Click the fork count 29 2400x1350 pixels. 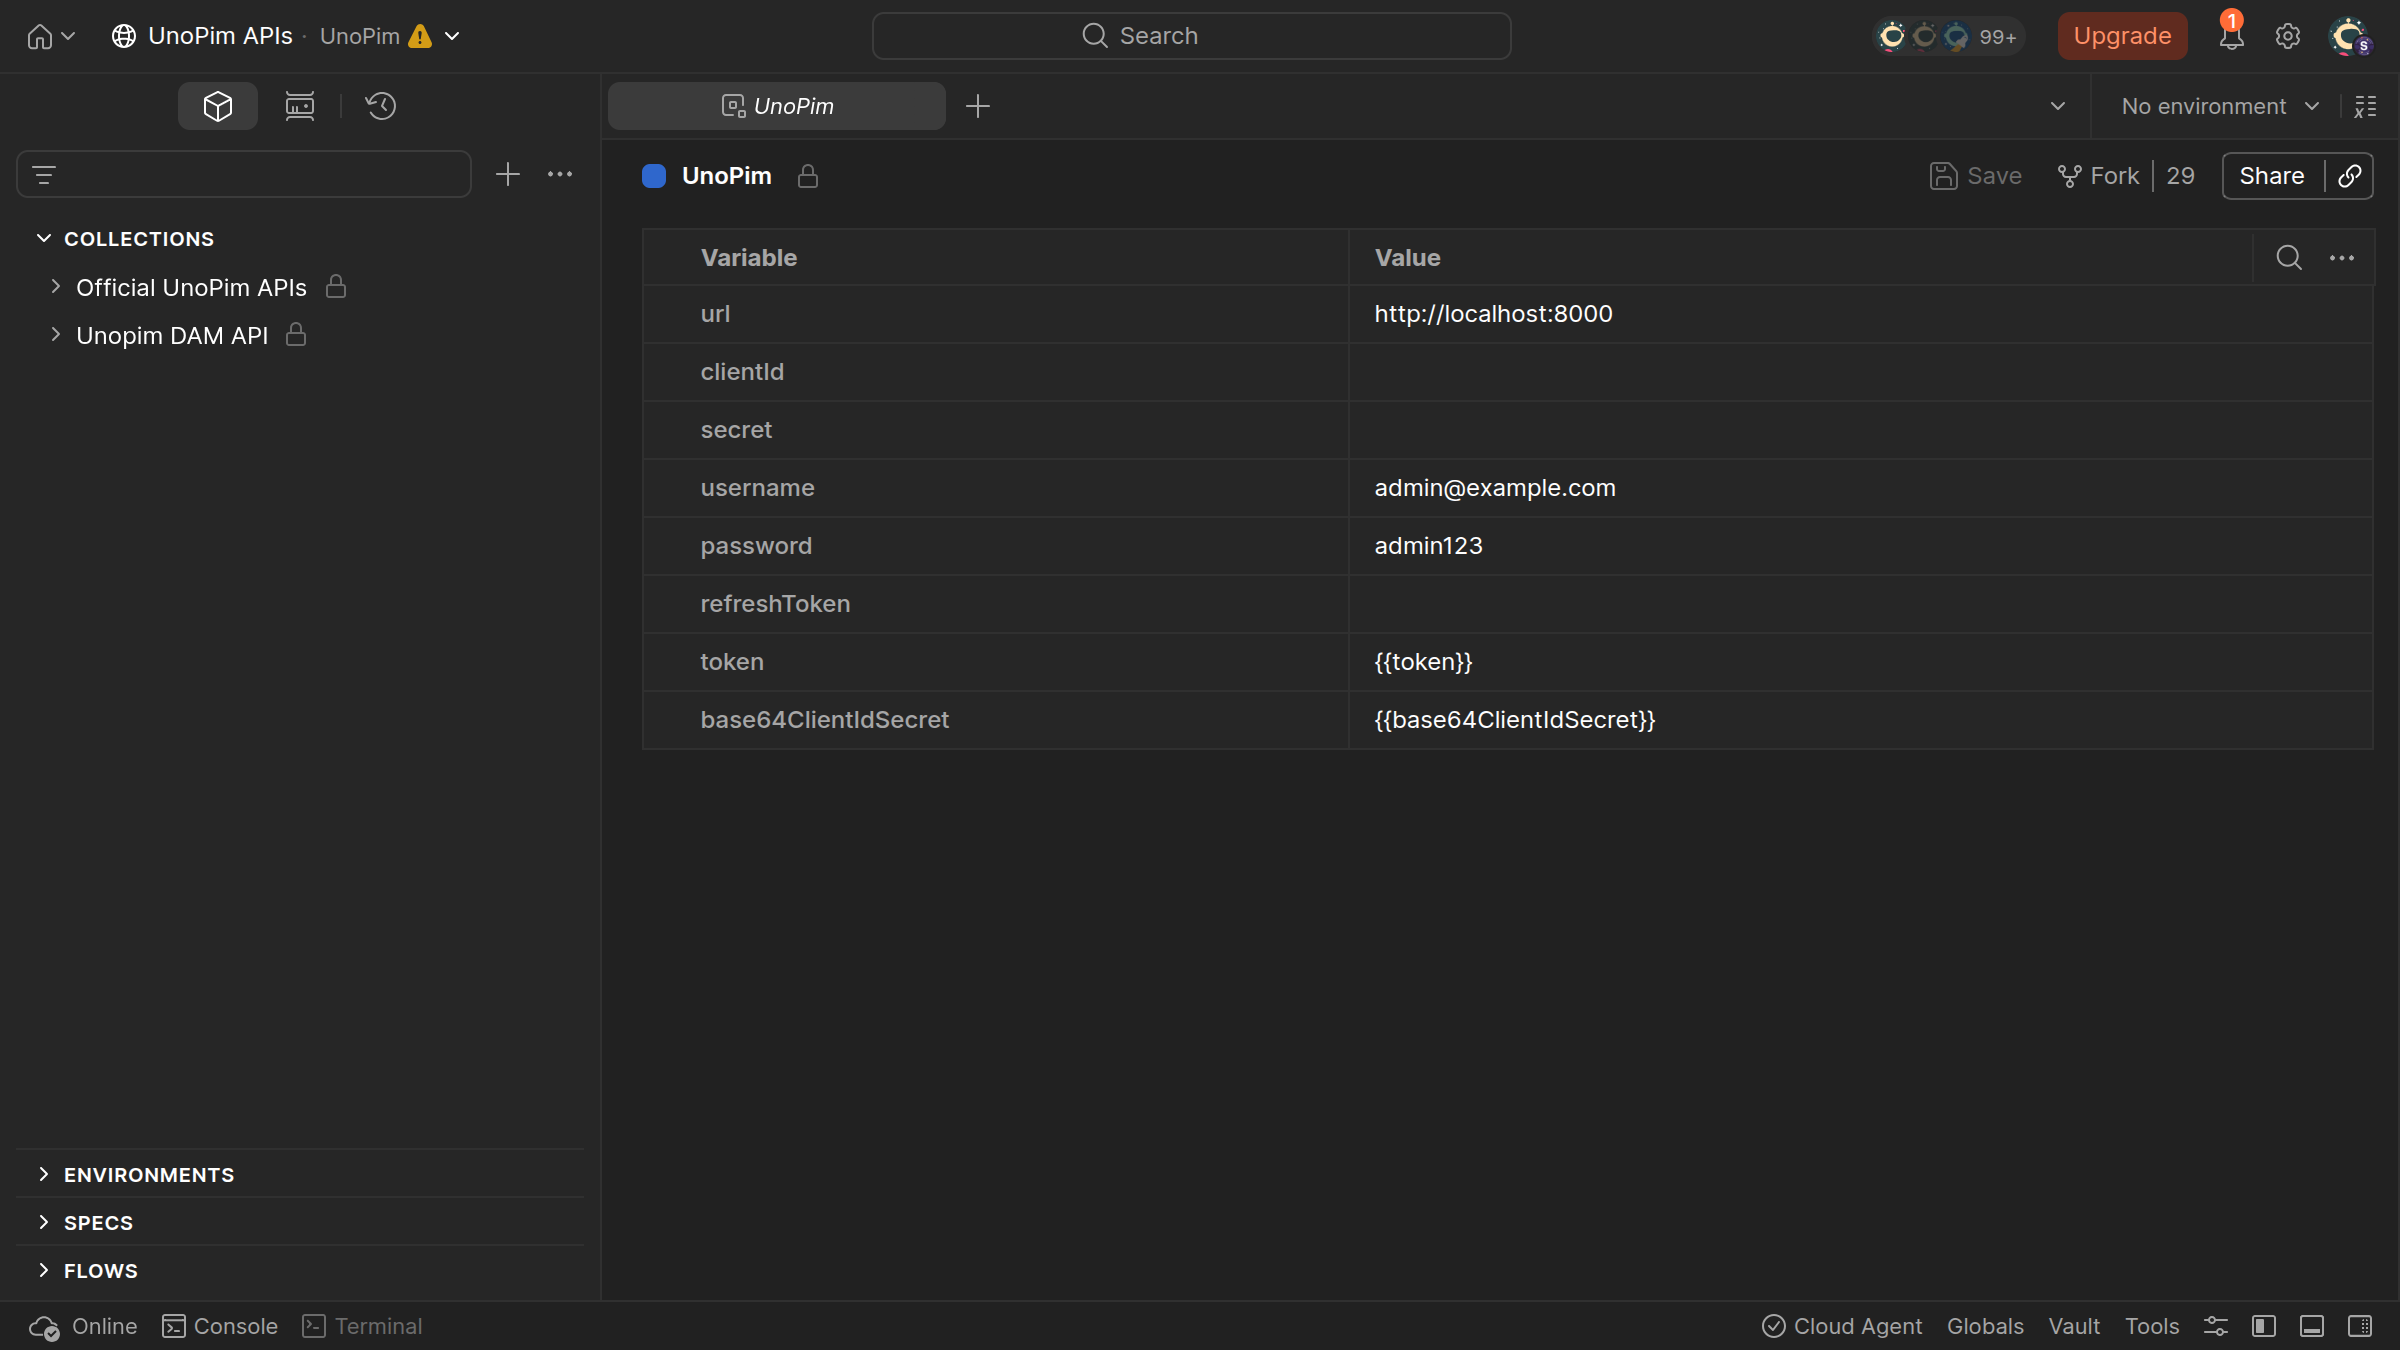2180,176
